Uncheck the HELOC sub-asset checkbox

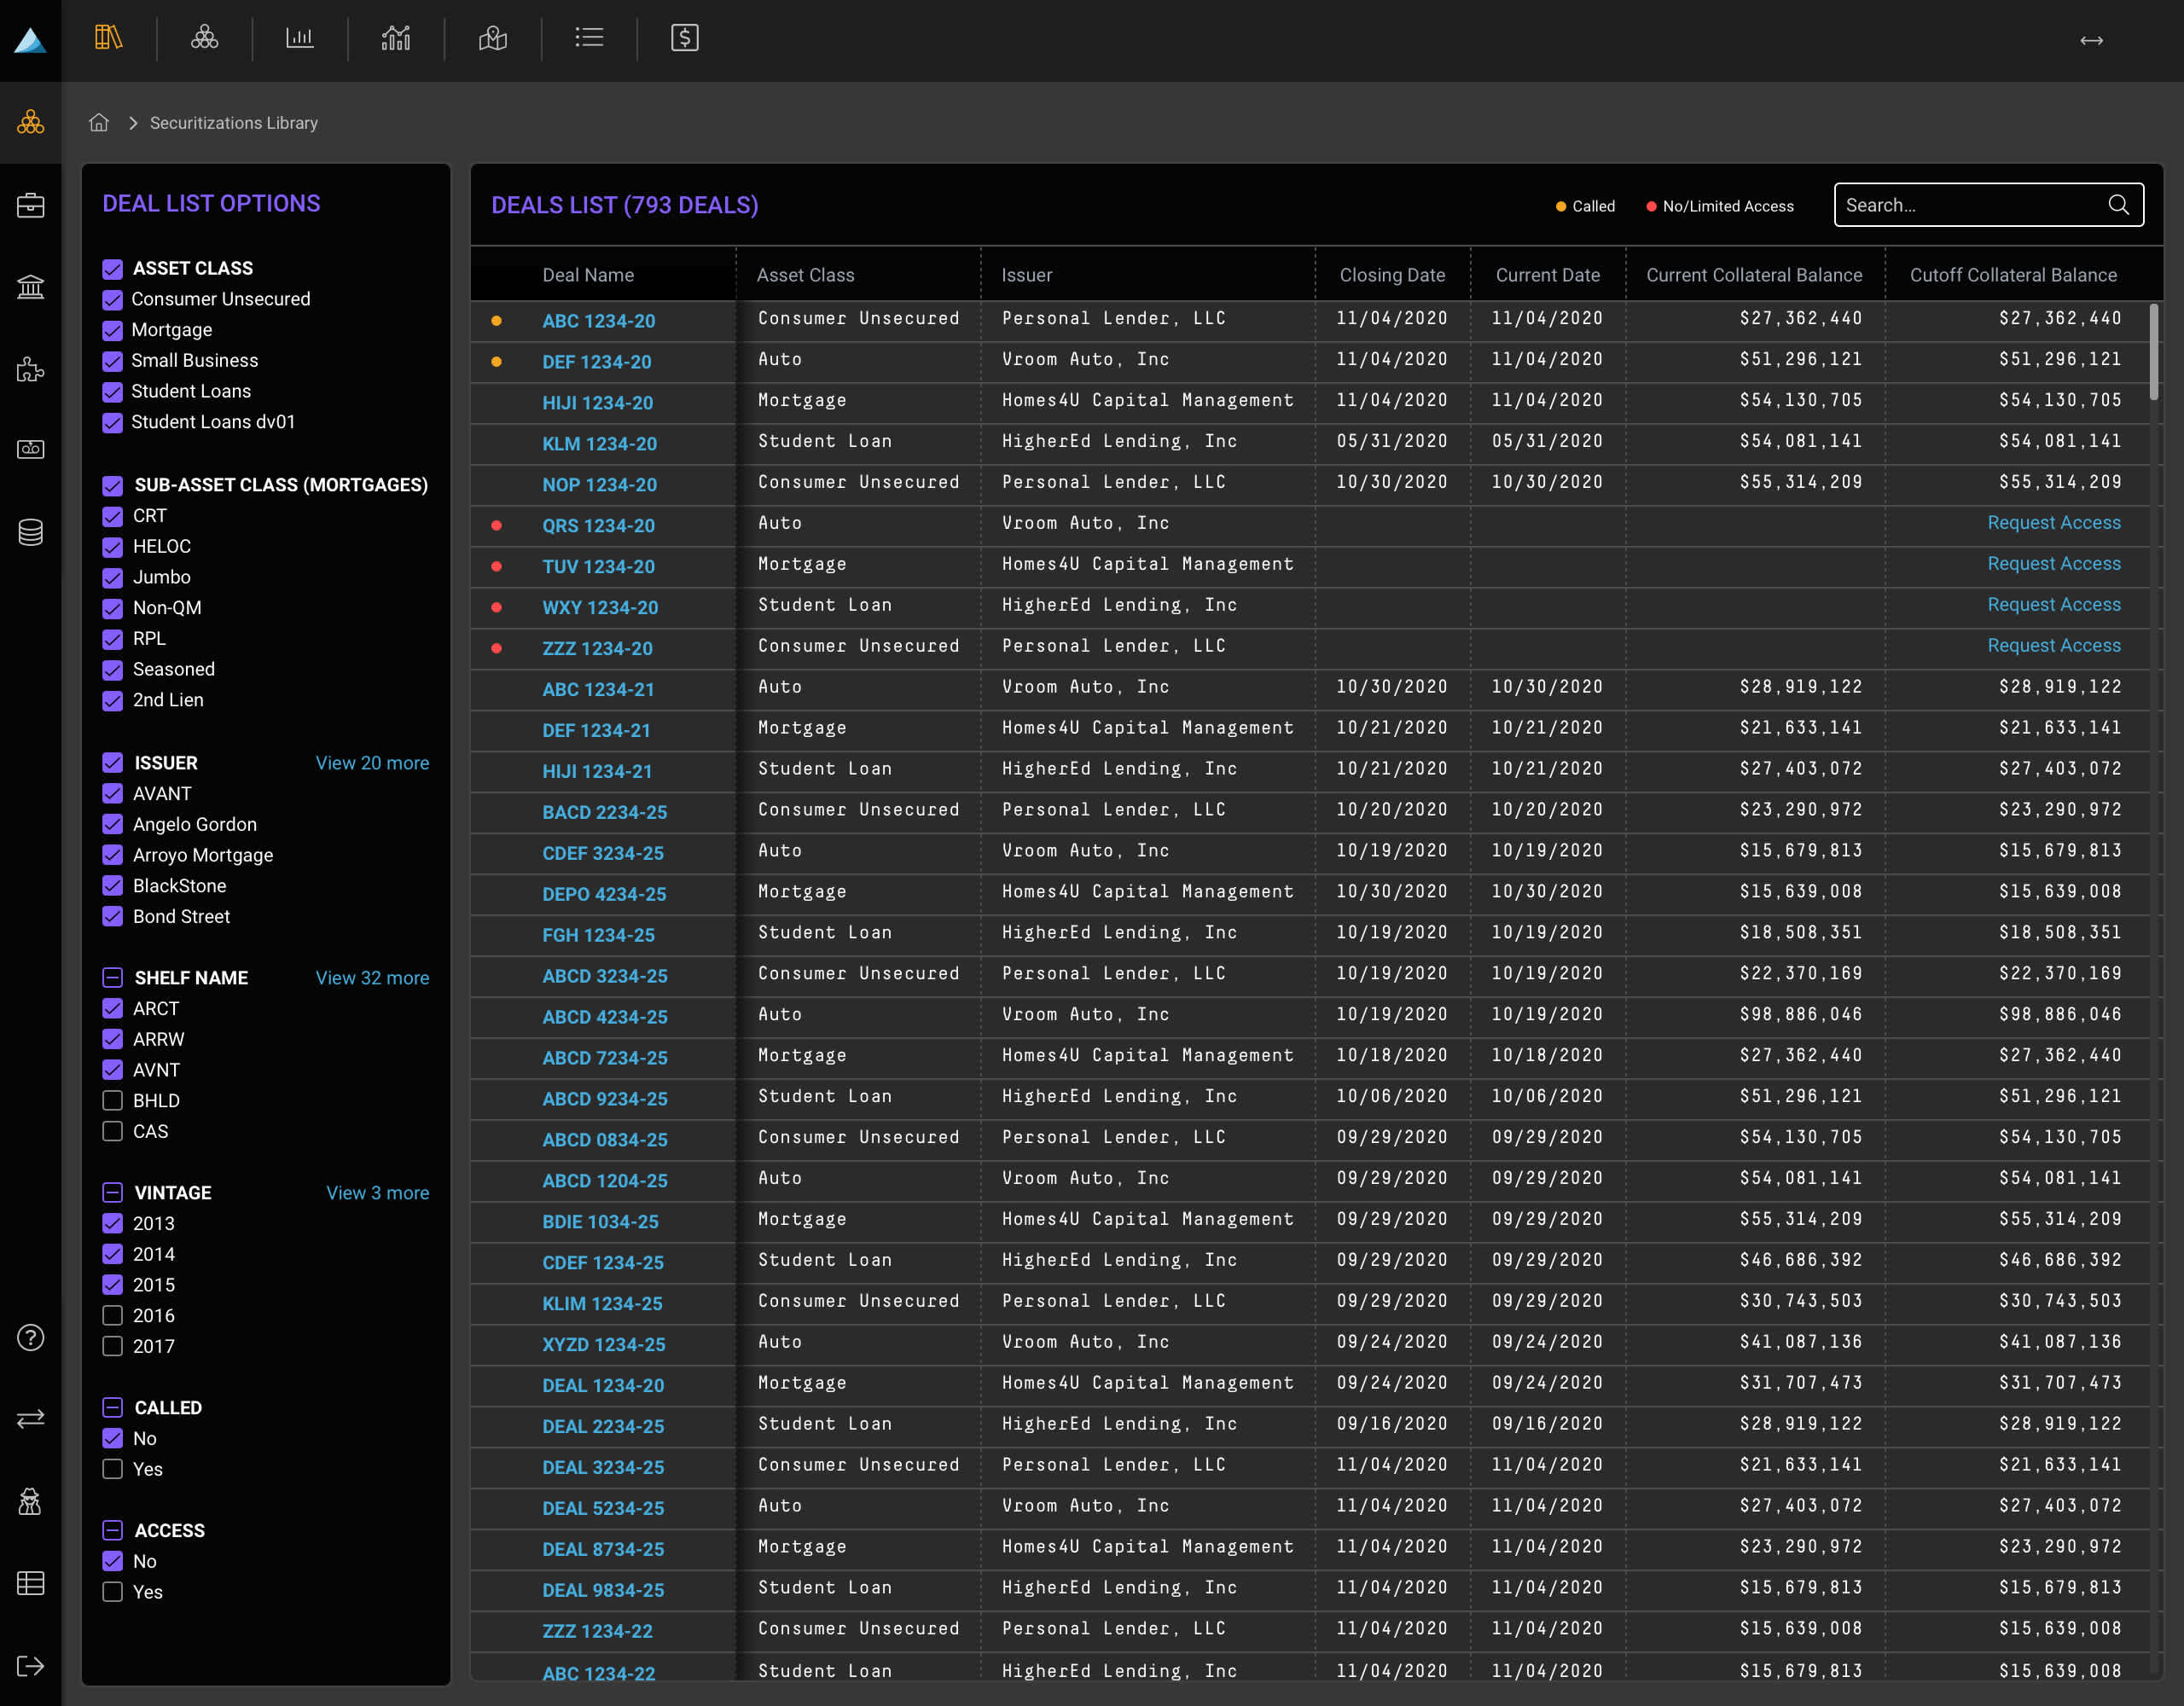click(112, 547)
